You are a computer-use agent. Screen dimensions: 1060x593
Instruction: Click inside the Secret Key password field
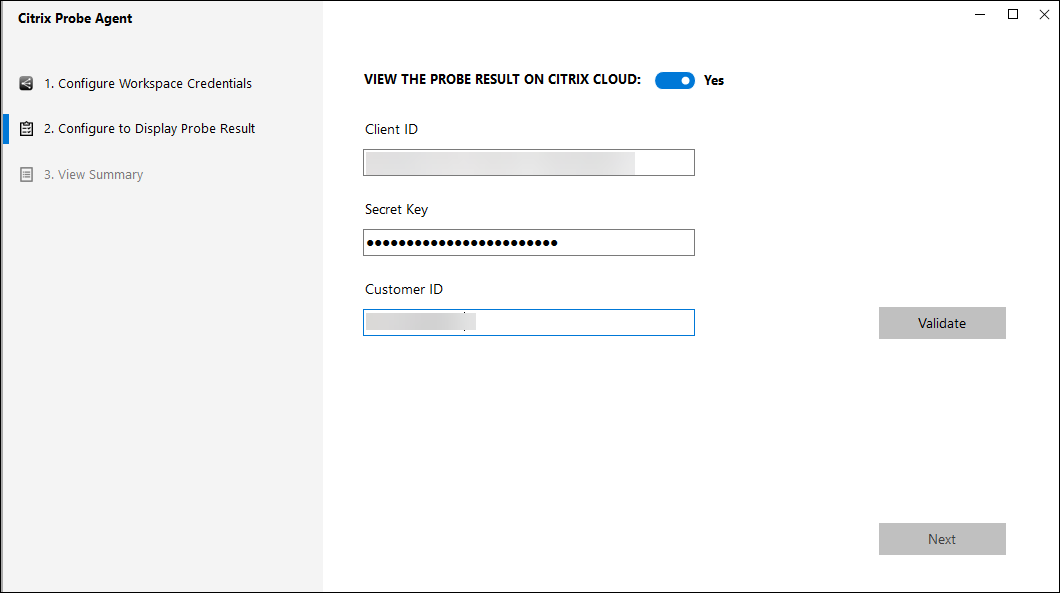click(x=528, y=243)
